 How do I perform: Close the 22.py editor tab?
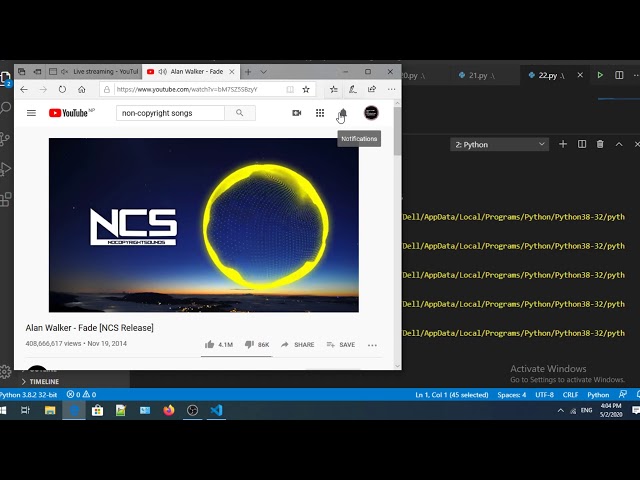580,75
